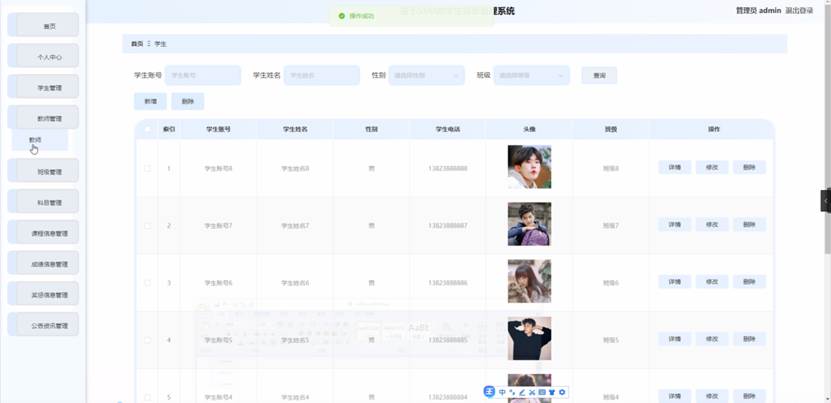
Task: Click 删除 for row 学生账号7
Action: (x=749, y=225)
